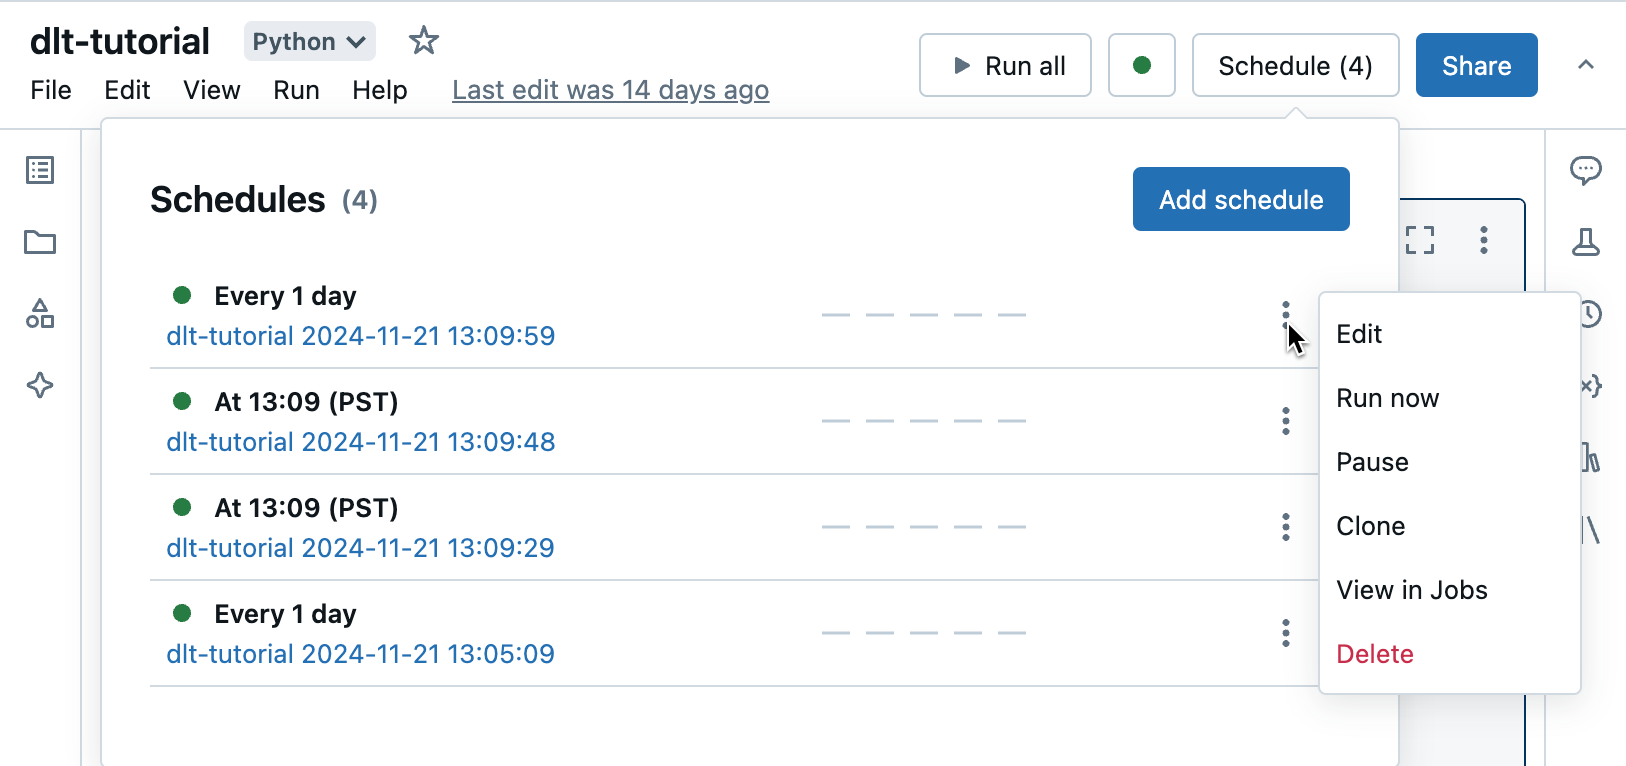Viewport: 1626px width, 766px height.
Task: Collapse the header with the chevron up
Action: pos(1585,65)
